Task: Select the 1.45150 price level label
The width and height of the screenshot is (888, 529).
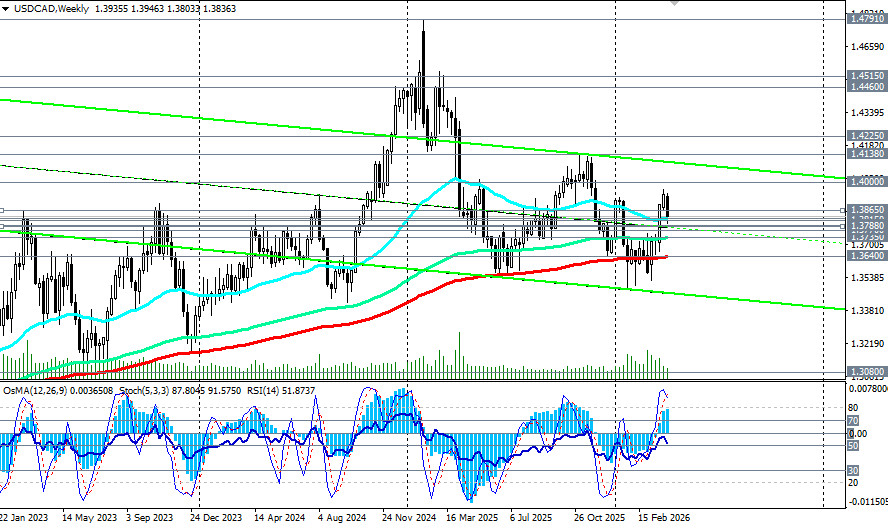Action: (x=866, y=76)
